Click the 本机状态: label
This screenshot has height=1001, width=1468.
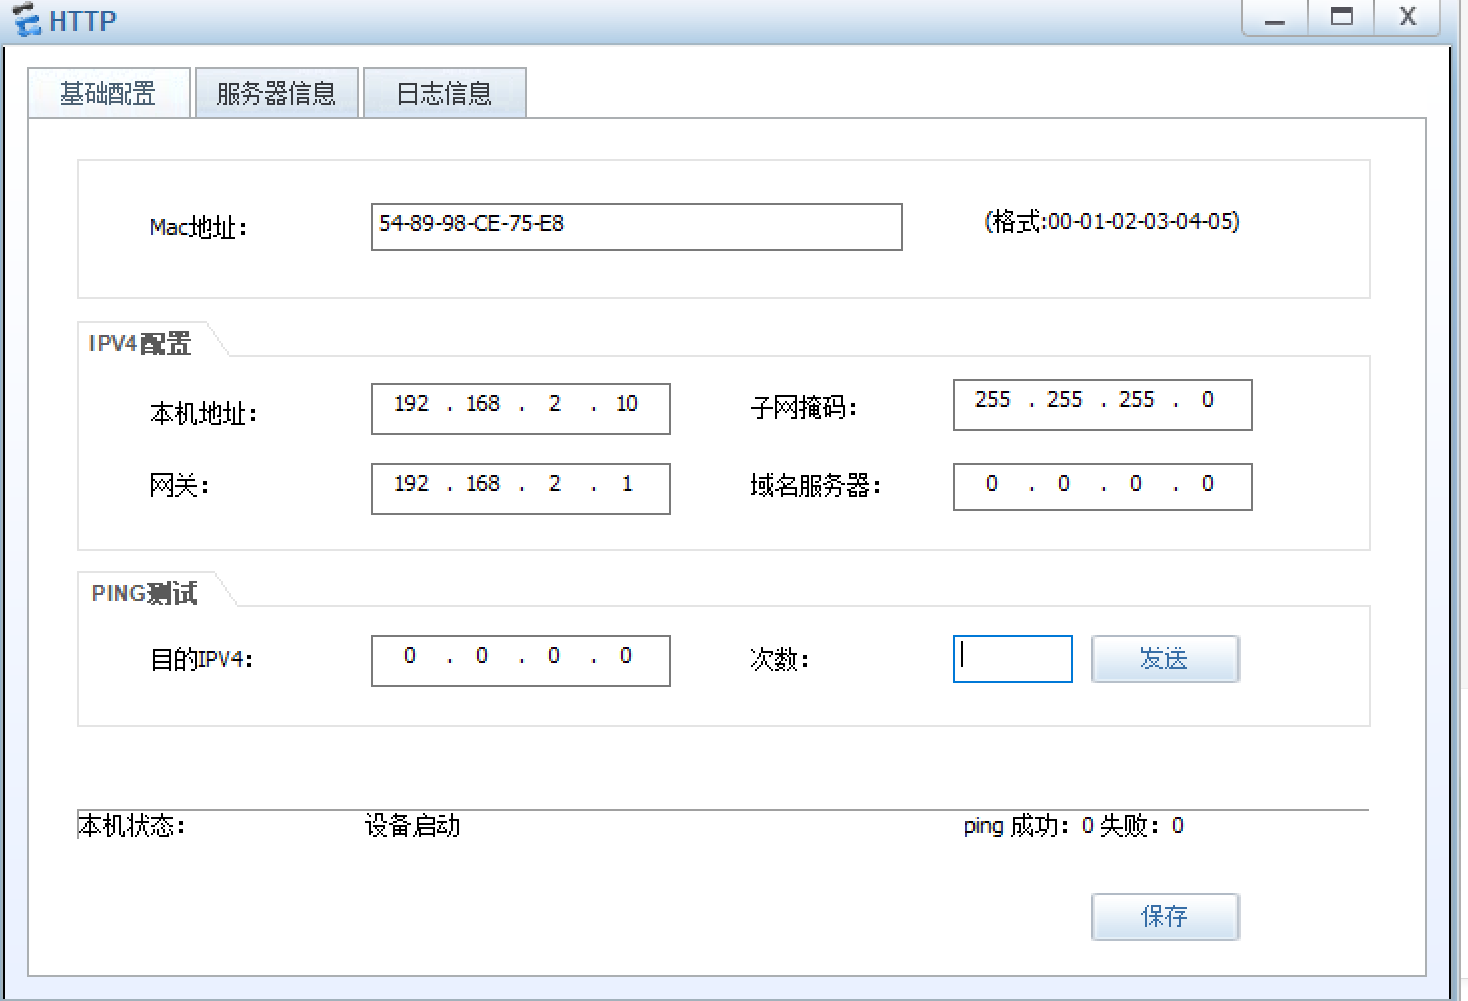[x=132, y=826]
